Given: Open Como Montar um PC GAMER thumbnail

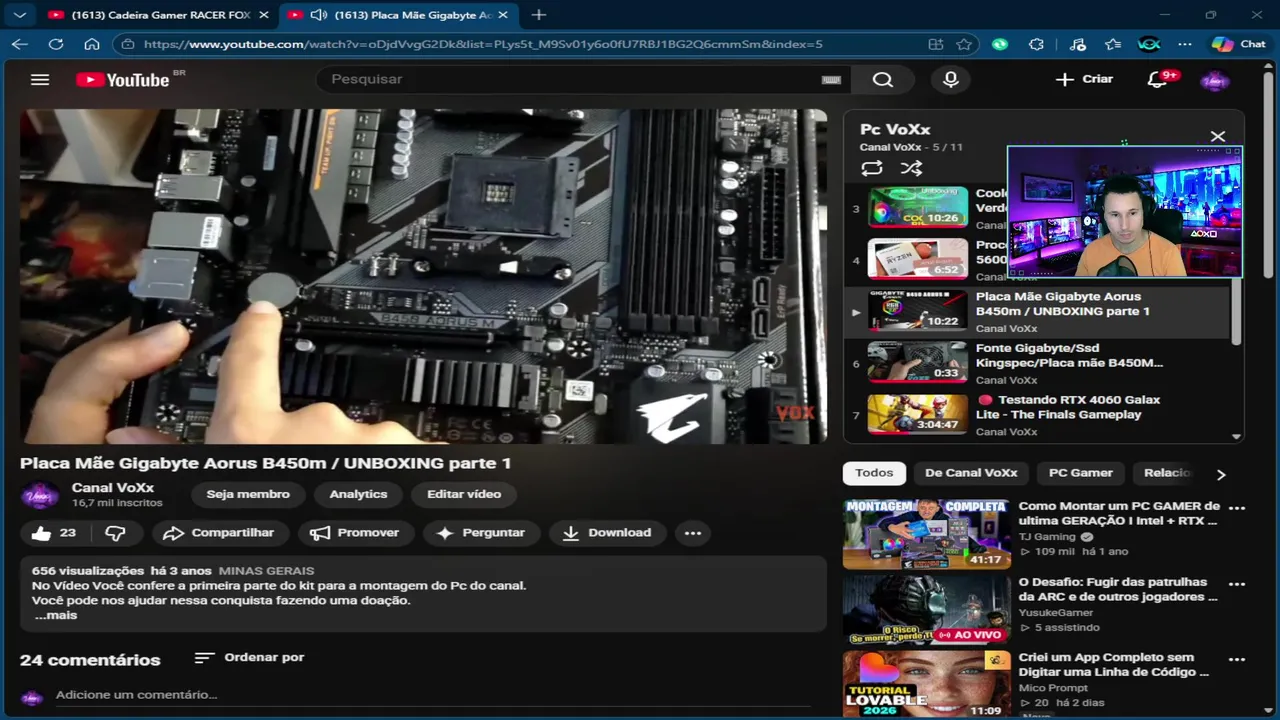Looking at the screenshot, I should click(926, 534).
